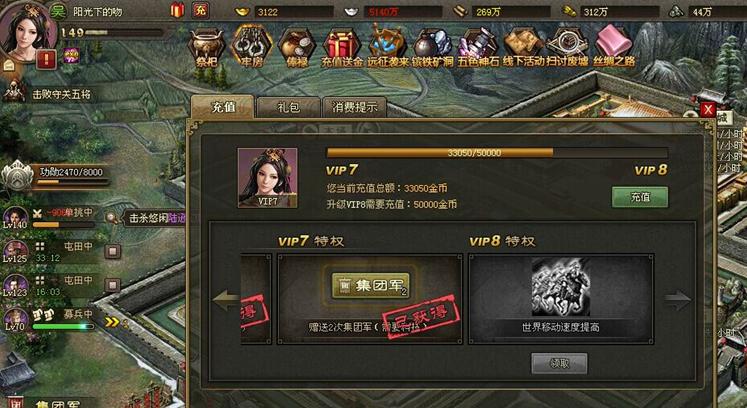Open the 五色神石 gemstone icon

478,47
